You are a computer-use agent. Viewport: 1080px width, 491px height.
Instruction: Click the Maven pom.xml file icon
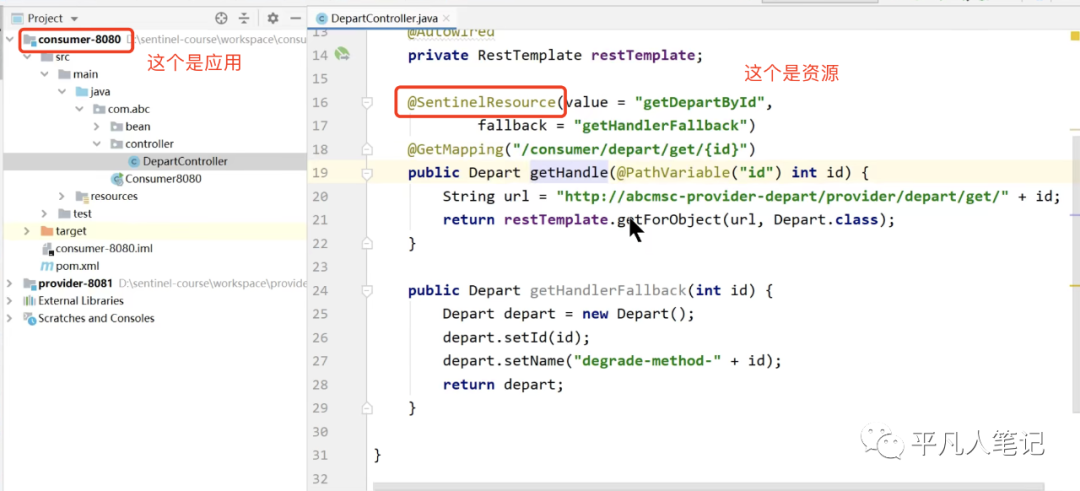point(47,266)
